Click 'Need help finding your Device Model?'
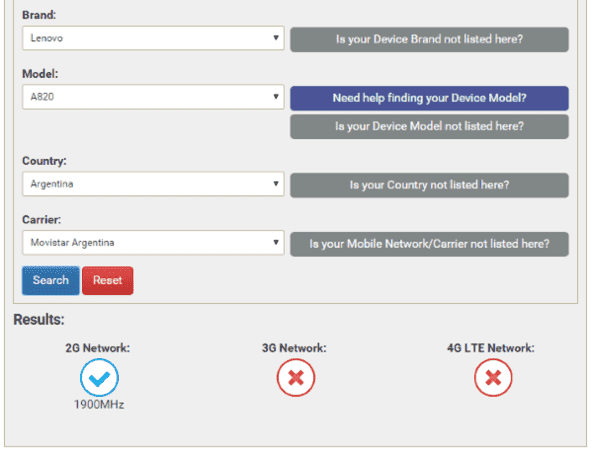The height and width of the screenshot is (449, 593). [429, 98]
